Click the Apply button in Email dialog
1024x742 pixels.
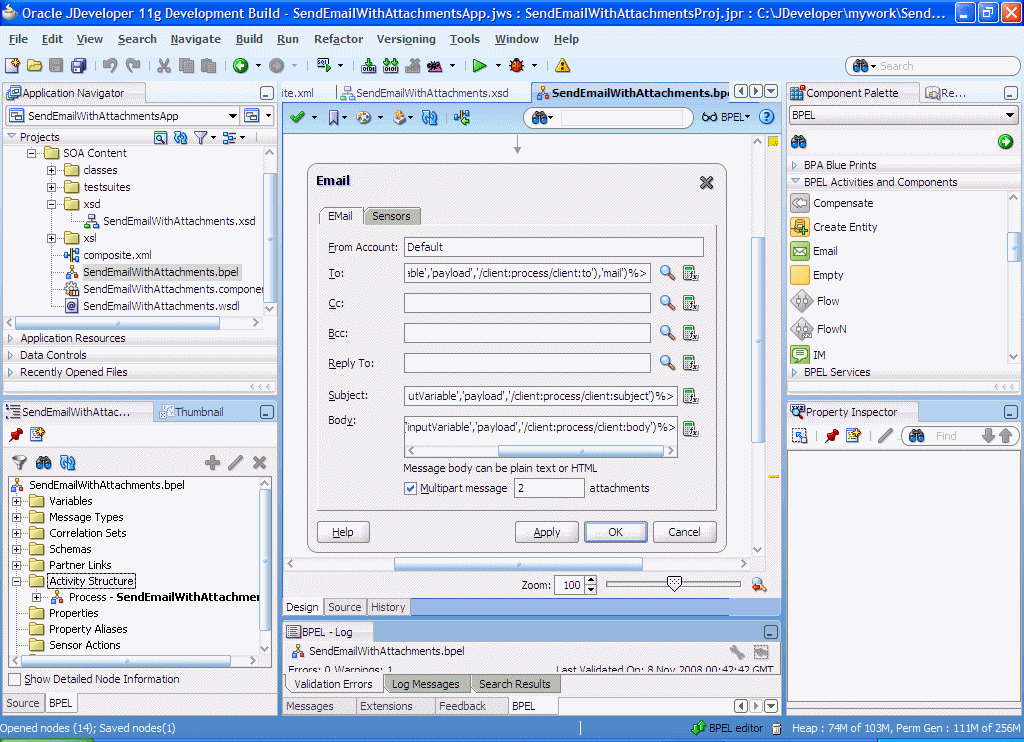coord(547,532)
